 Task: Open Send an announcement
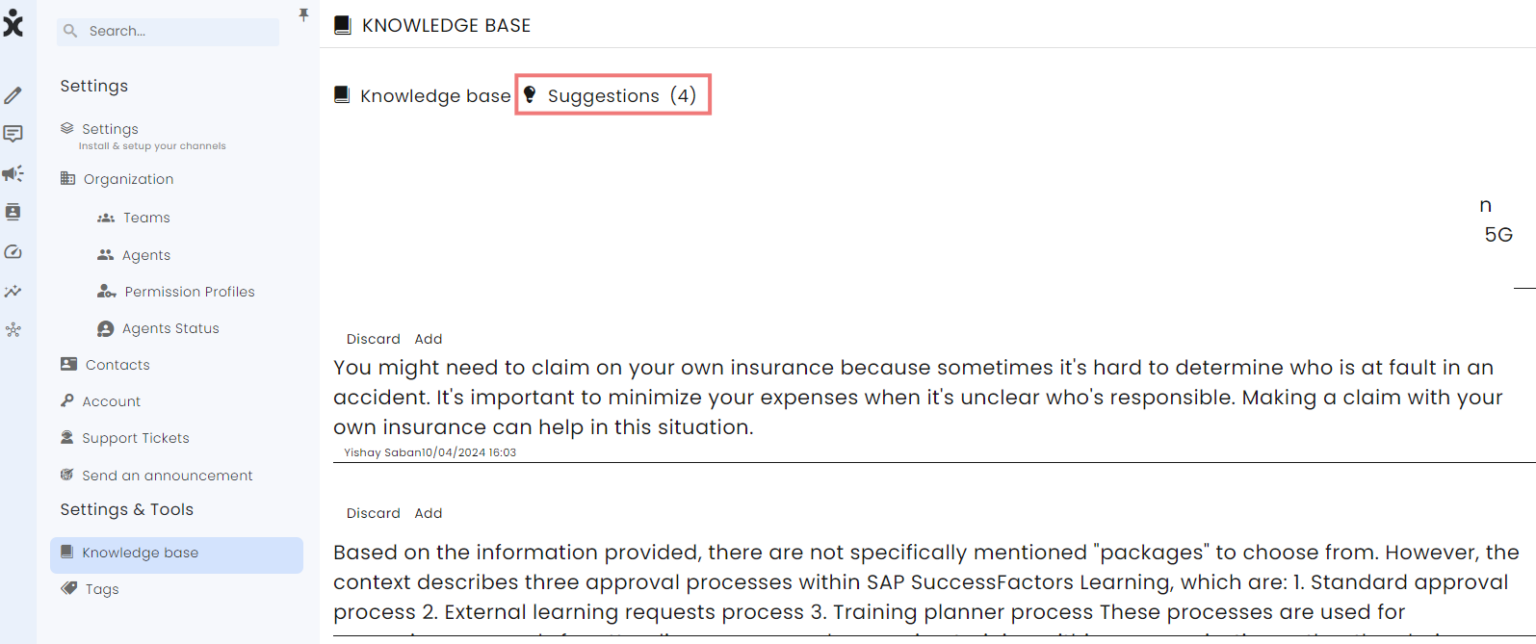pyautogui.click(x=165, y=475)
